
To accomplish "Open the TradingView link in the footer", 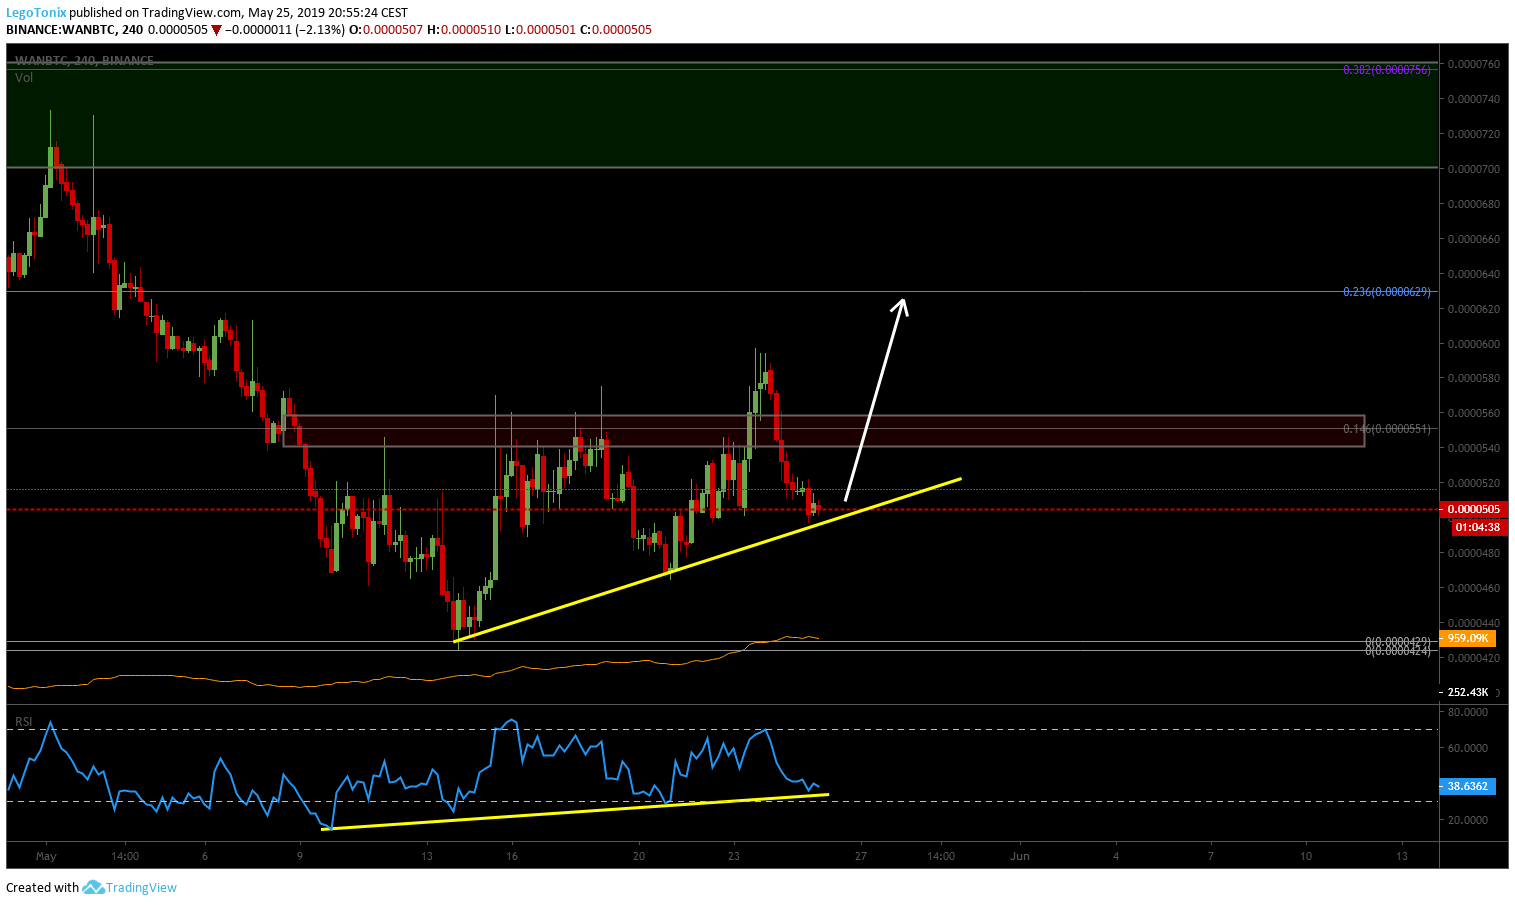I will click(x=141, y=887).
